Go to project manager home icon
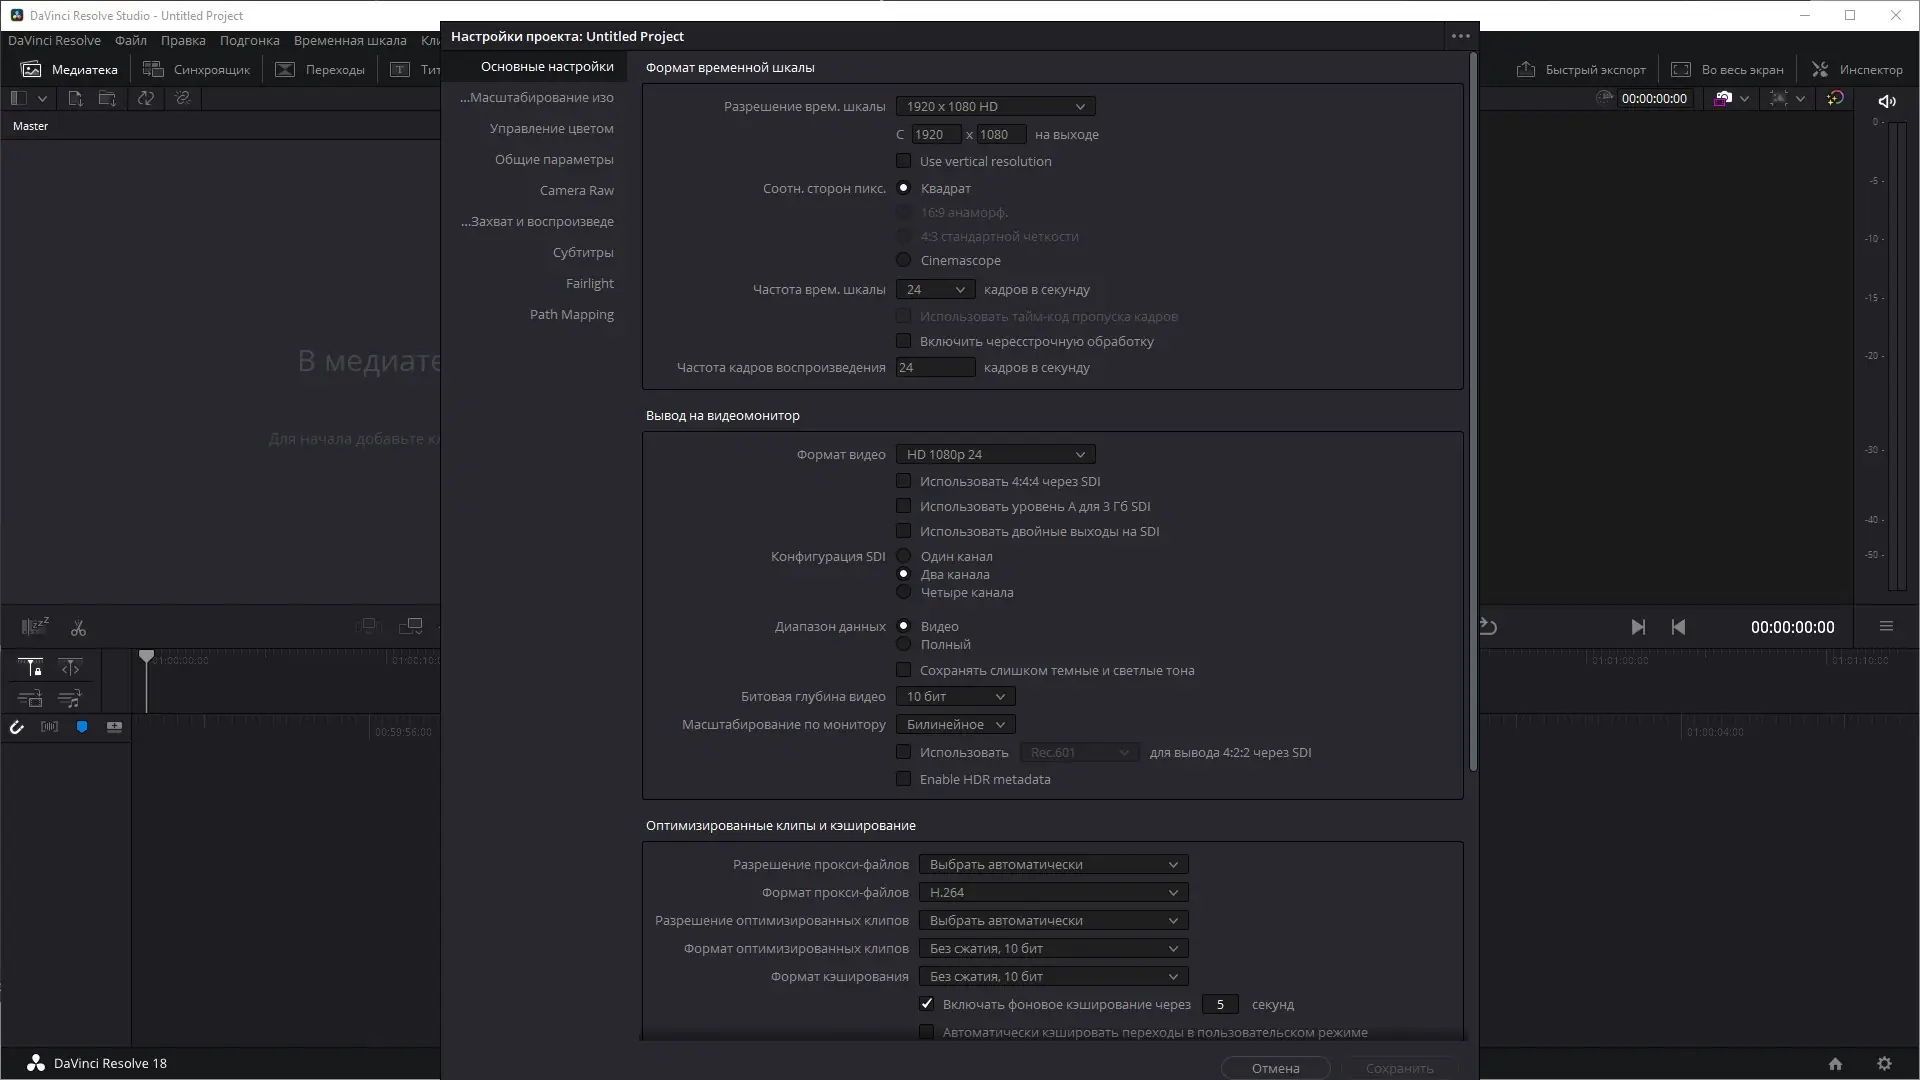 click(1835, 1064)
